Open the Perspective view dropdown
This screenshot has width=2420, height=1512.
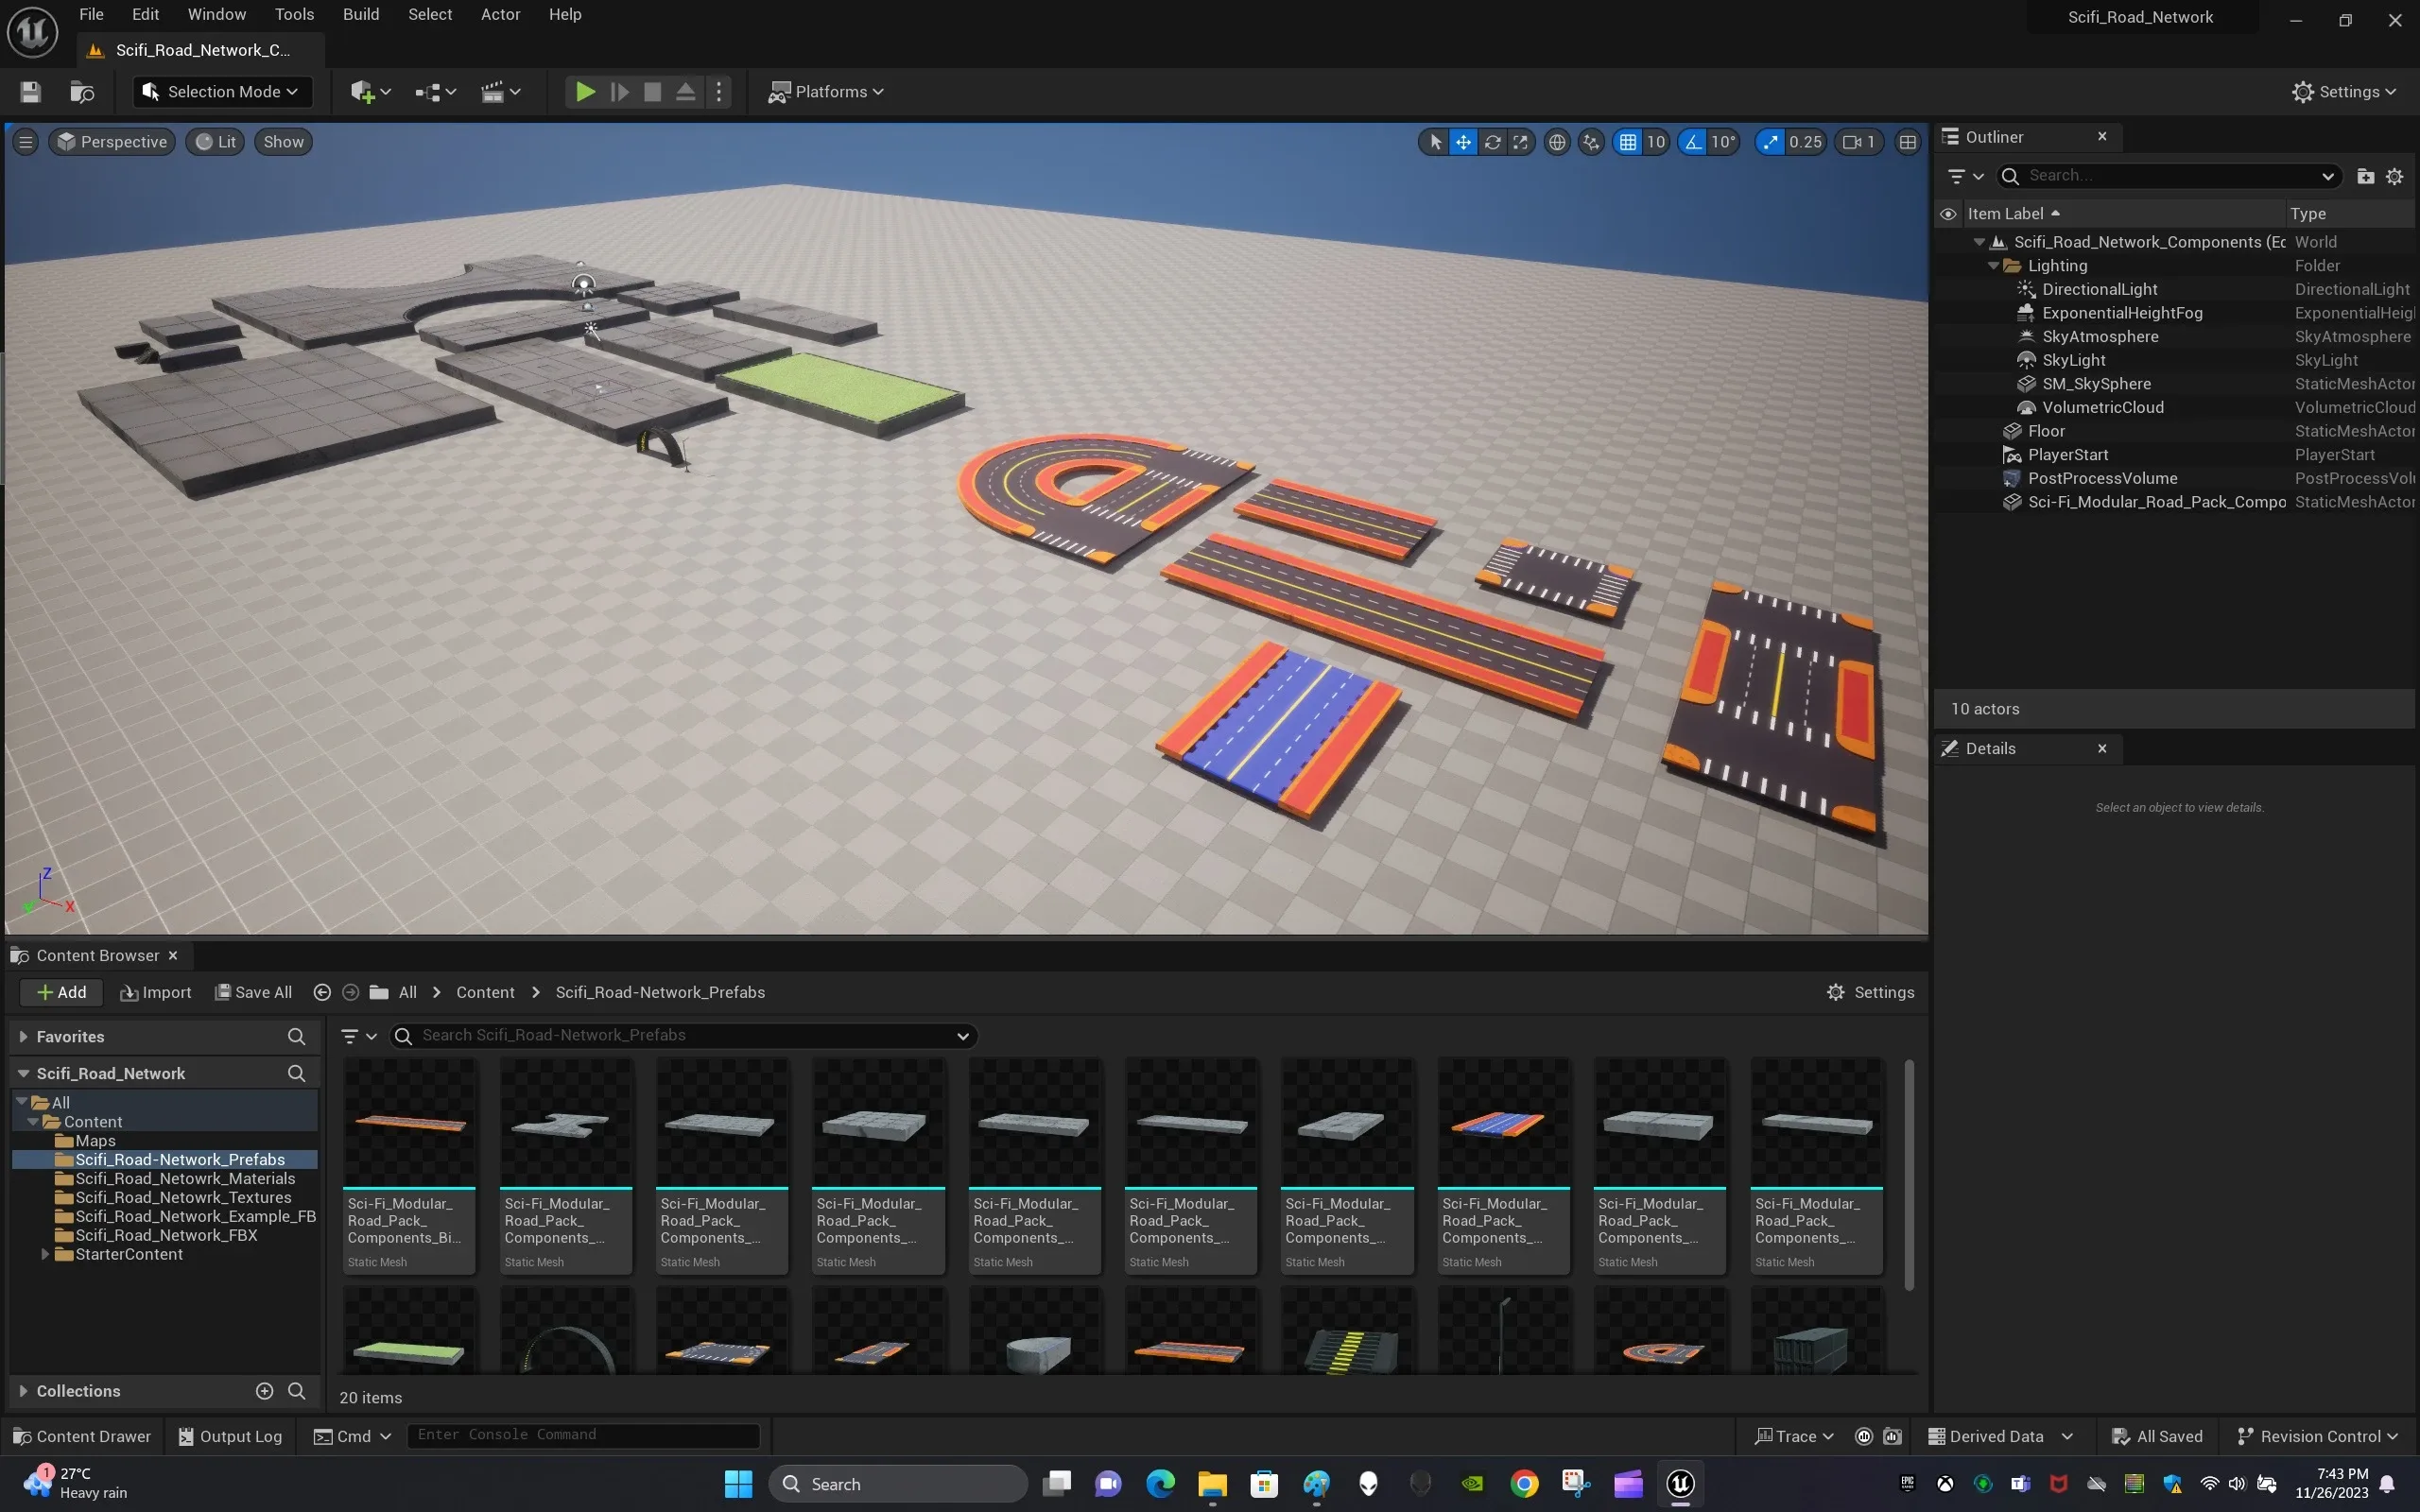click(x=111, y=141)
